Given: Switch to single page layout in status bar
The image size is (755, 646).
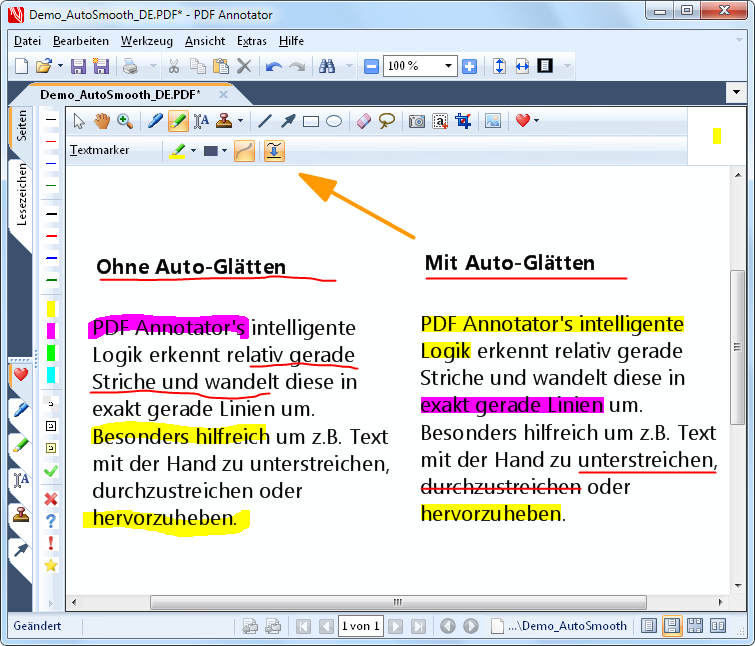Looking at the screenshot, I should pos(649,626).
